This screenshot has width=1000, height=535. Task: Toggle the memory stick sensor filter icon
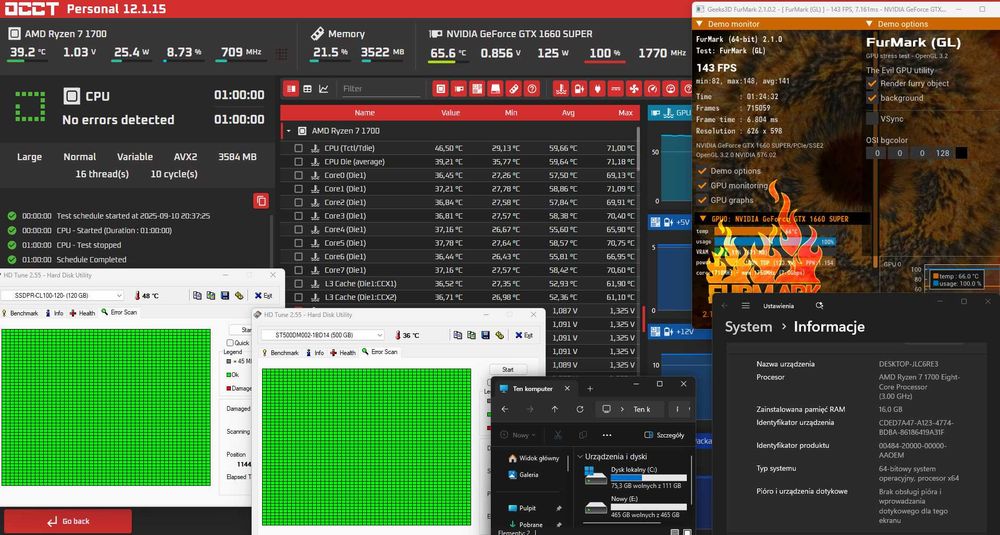coord(513,89)
